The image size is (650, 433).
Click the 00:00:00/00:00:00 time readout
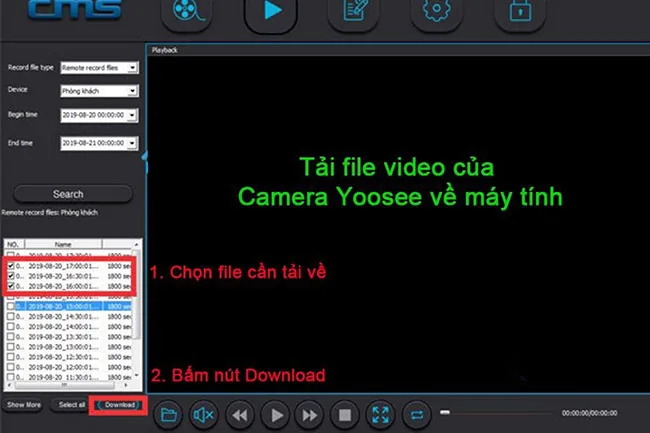pos(589,413)
